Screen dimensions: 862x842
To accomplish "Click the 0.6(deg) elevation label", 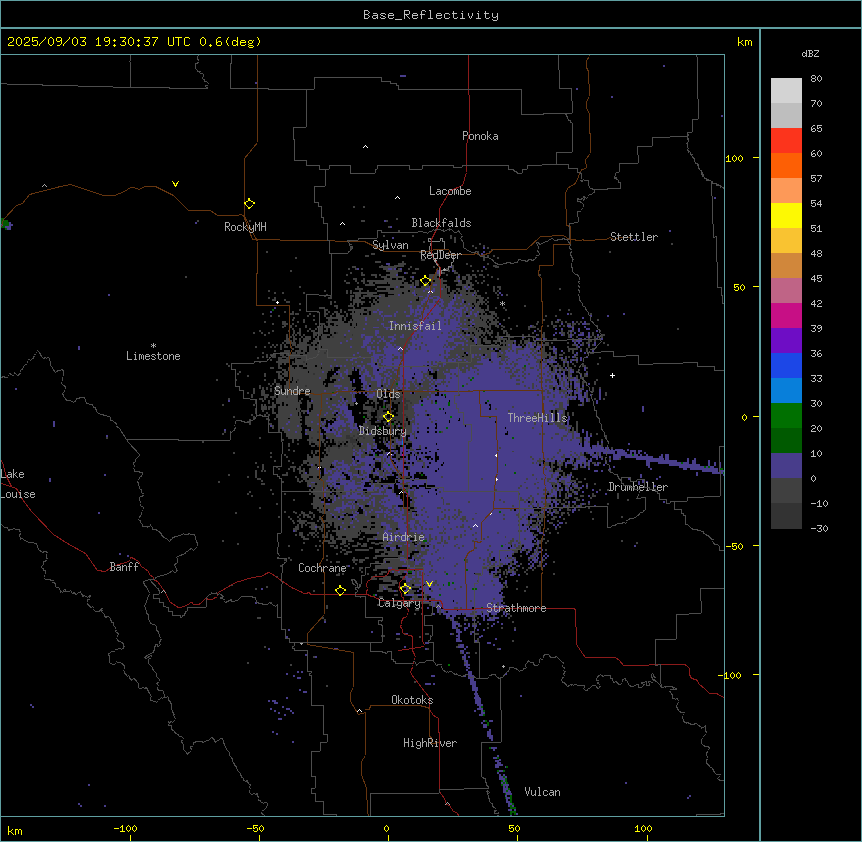I will pyautogui.click(x=230, y=42).
